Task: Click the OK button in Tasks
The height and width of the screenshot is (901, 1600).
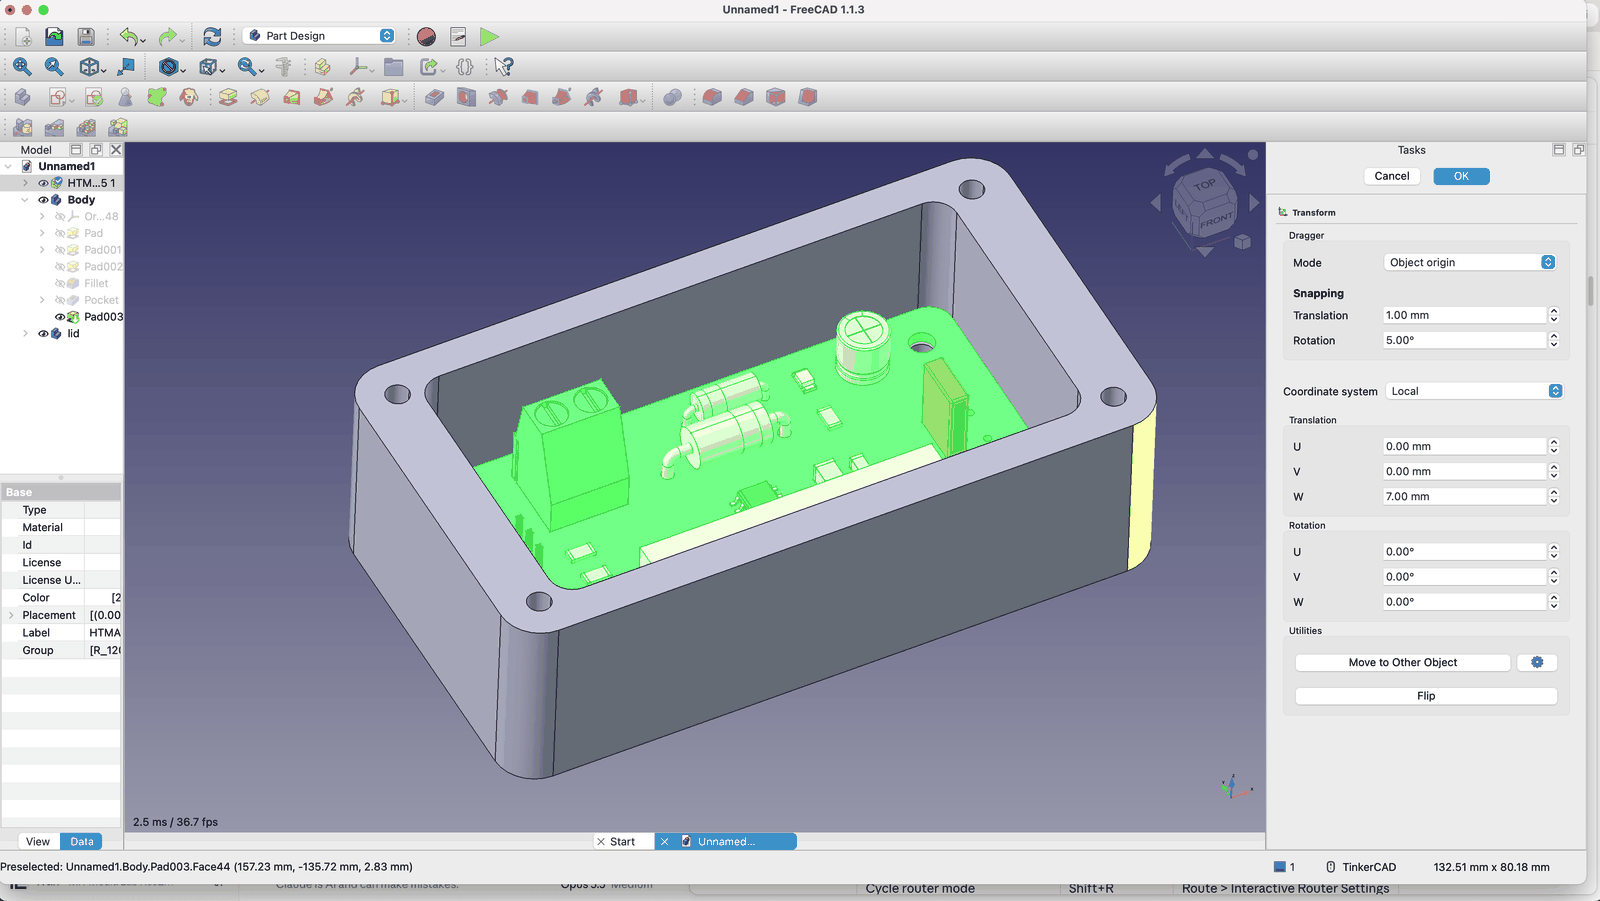Action: (x=1461, y=176)
